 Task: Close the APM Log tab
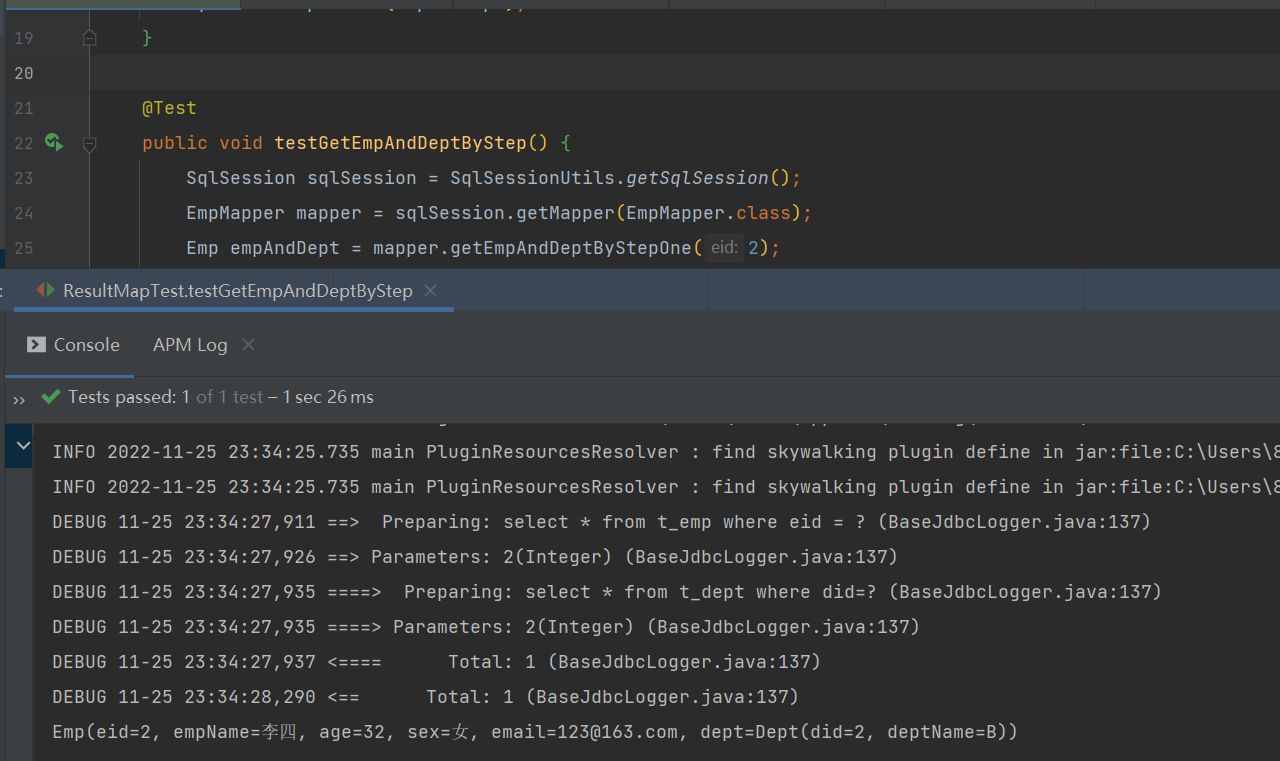pyautogui.click(x=249, y=345)
